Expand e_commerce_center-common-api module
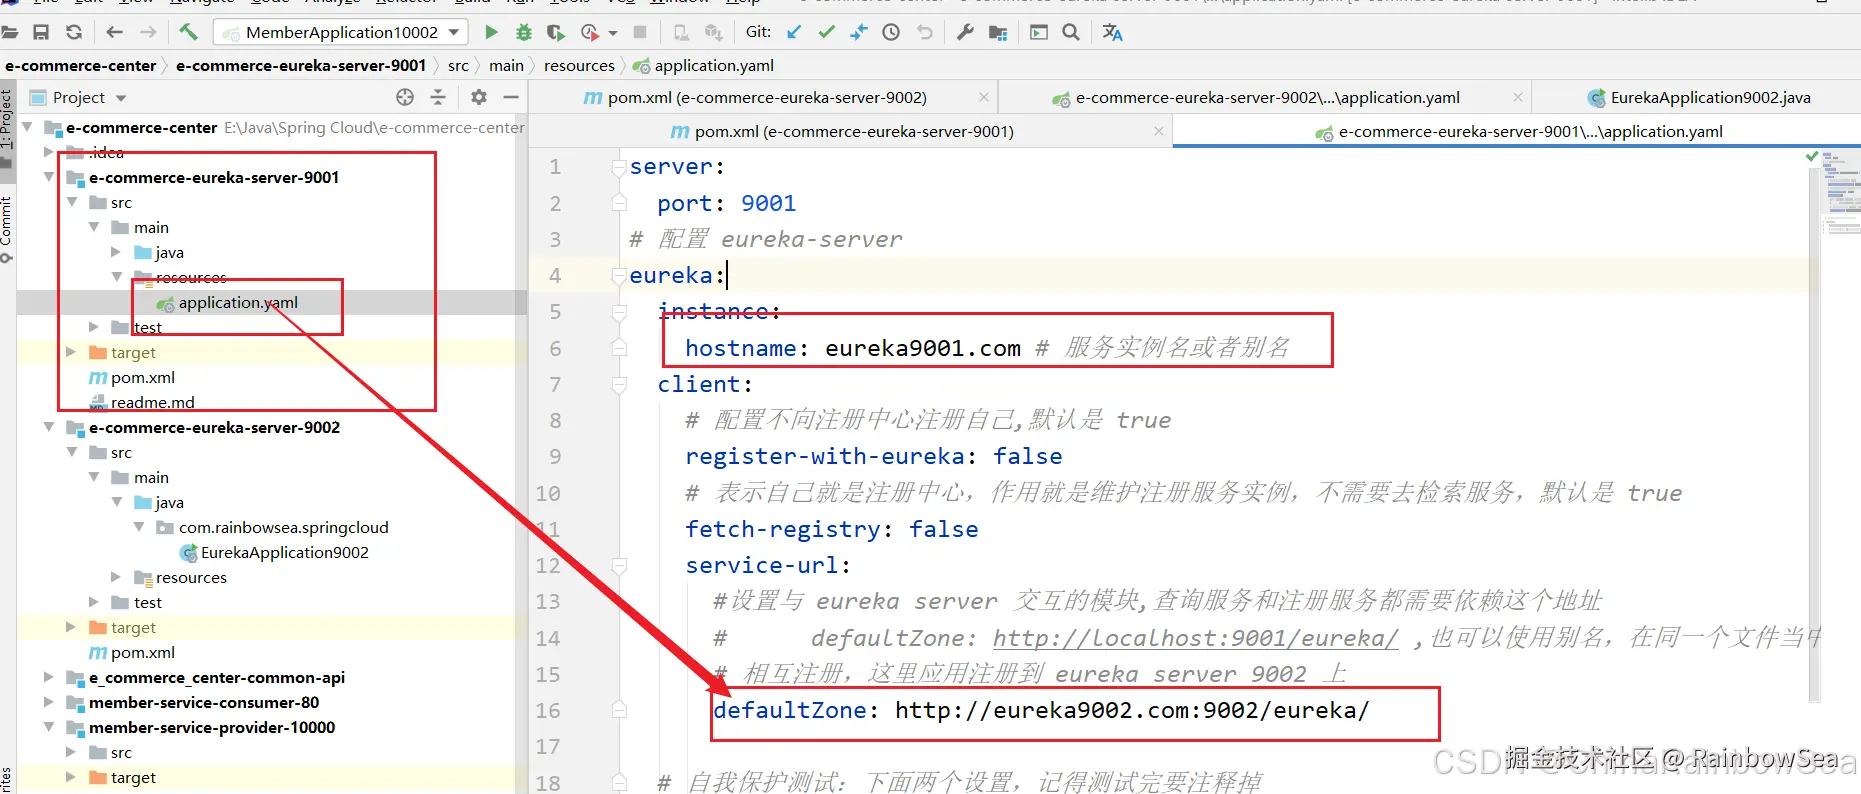Image resolution: width=1861 pixels, height=794 pixels. coord(49,677)
